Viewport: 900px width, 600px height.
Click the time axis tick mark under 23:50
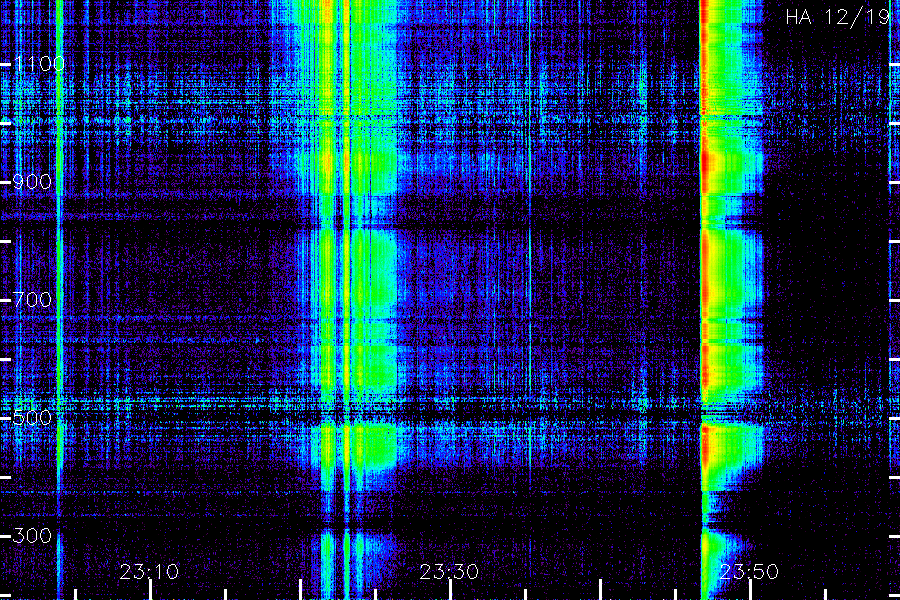750,590
